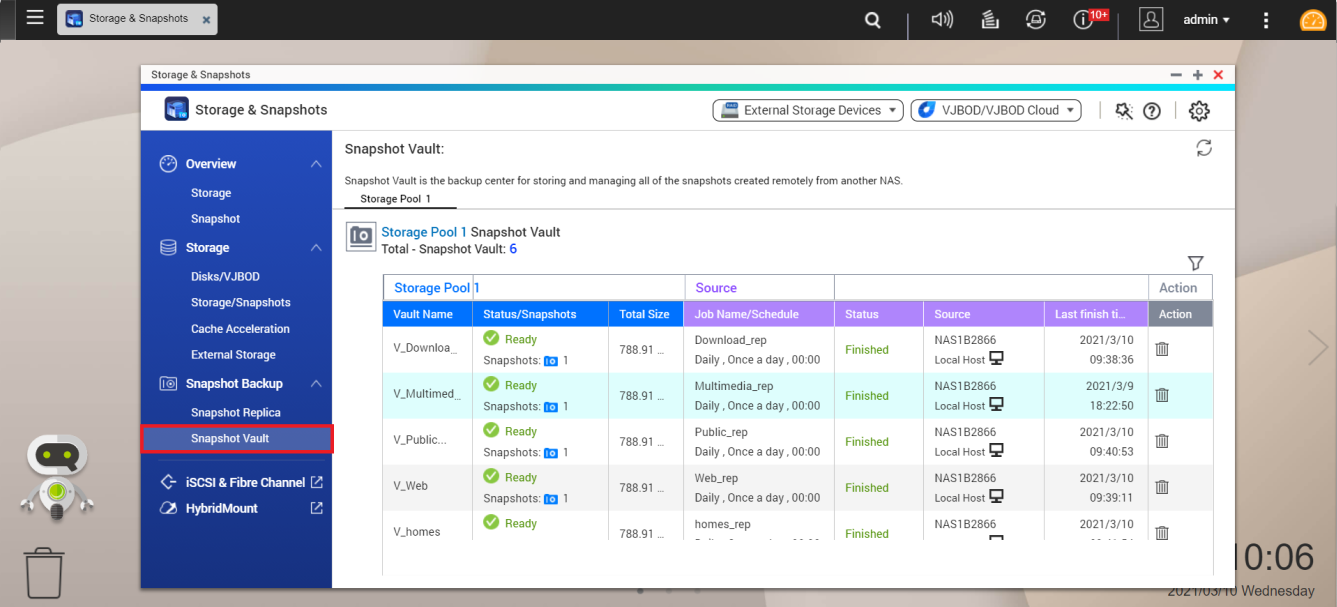Click the trash icon for V_Multimed vault
Image resolution: width=1337 pixels, height=607 pixels.
pos(1161,395)
